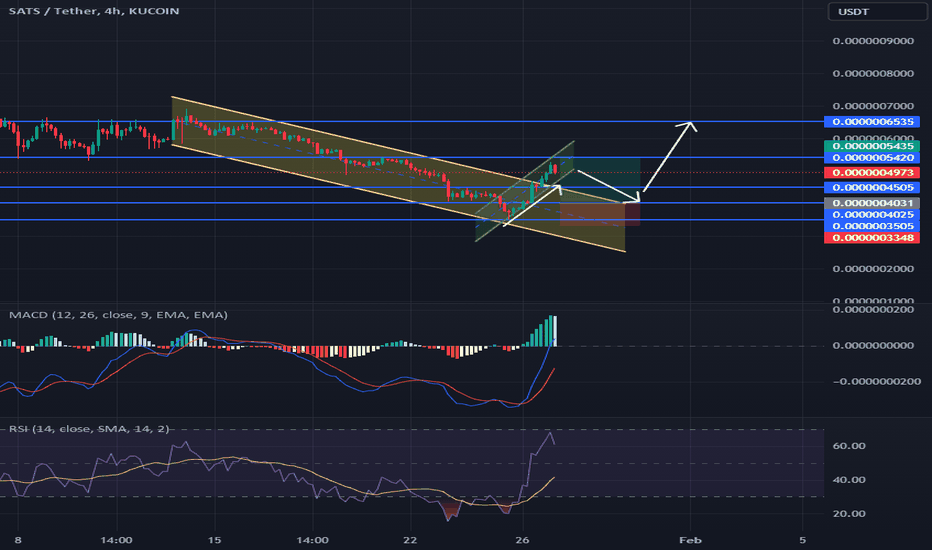
Task: Click the Feb label on time axis
Action: pos(690,540)
